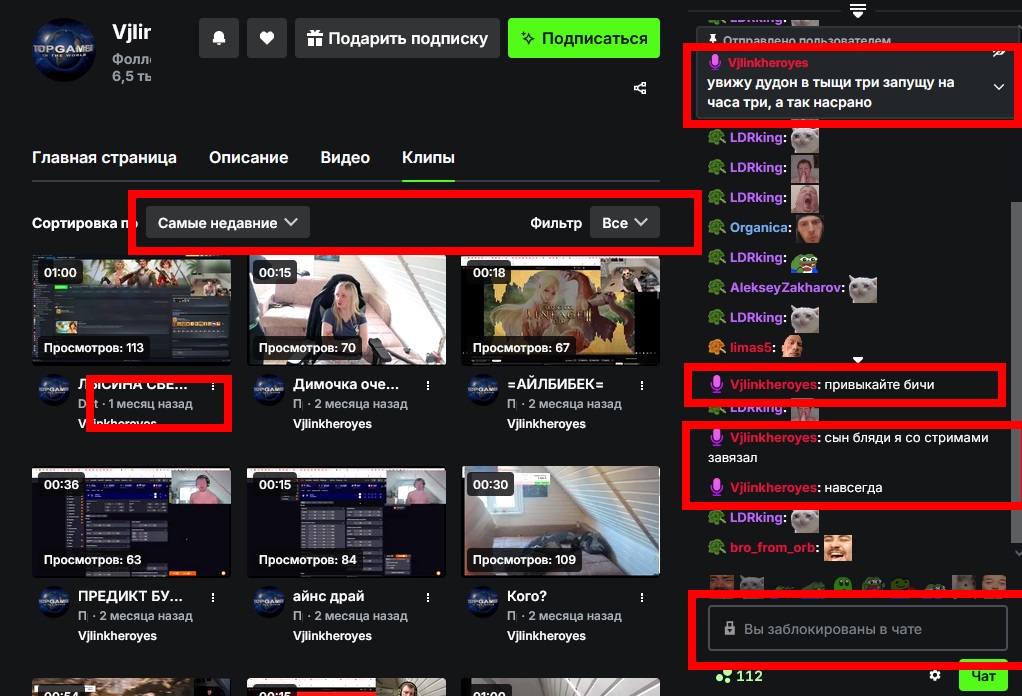Open chat settings gear icon

[x=935, y=676]
